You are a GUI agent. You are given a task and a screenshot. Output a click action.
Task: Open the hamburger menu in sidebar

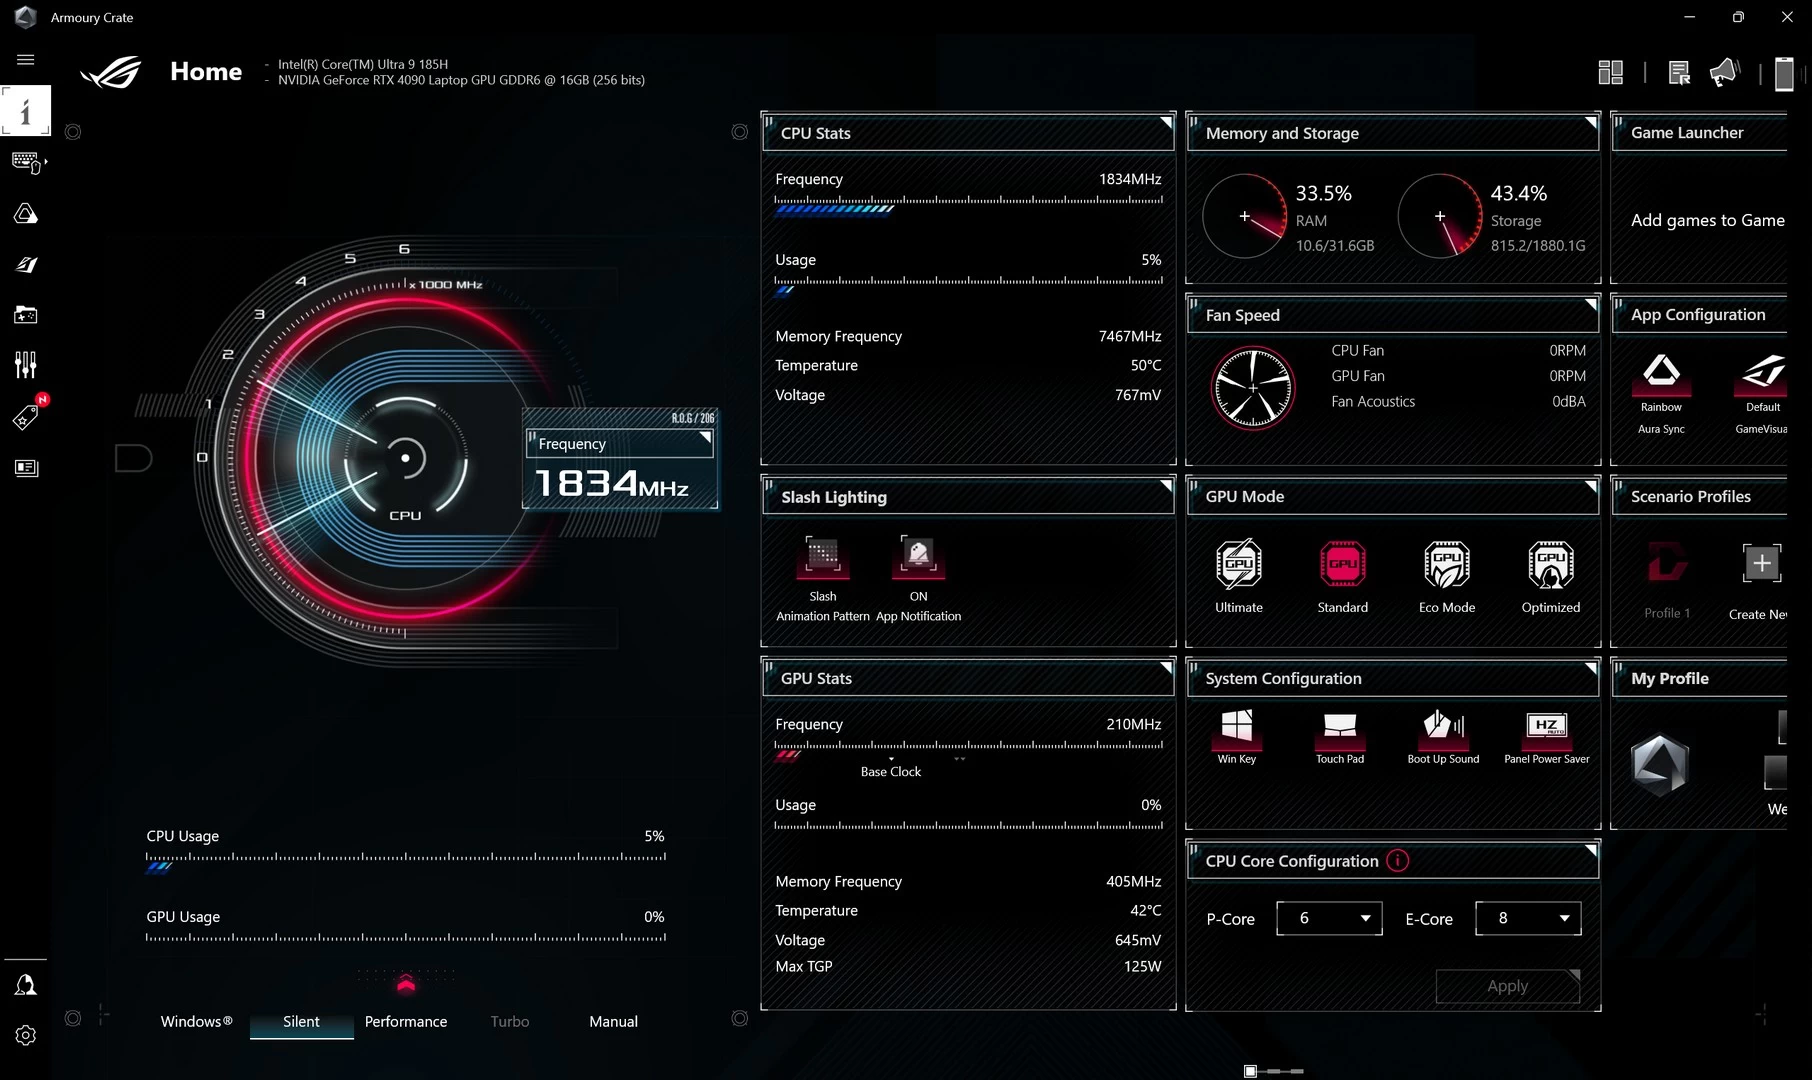(x=26, y=60)
